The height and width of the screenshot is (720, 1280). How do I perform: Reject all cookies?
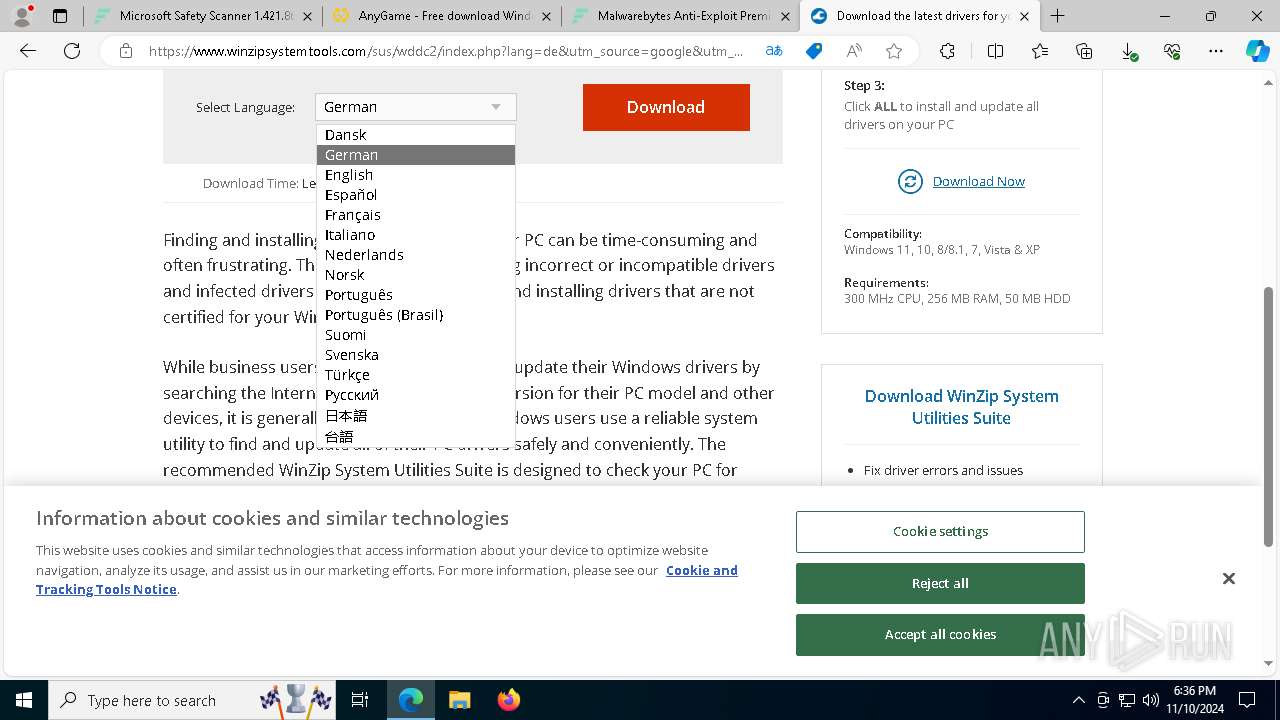pos(940,583)
